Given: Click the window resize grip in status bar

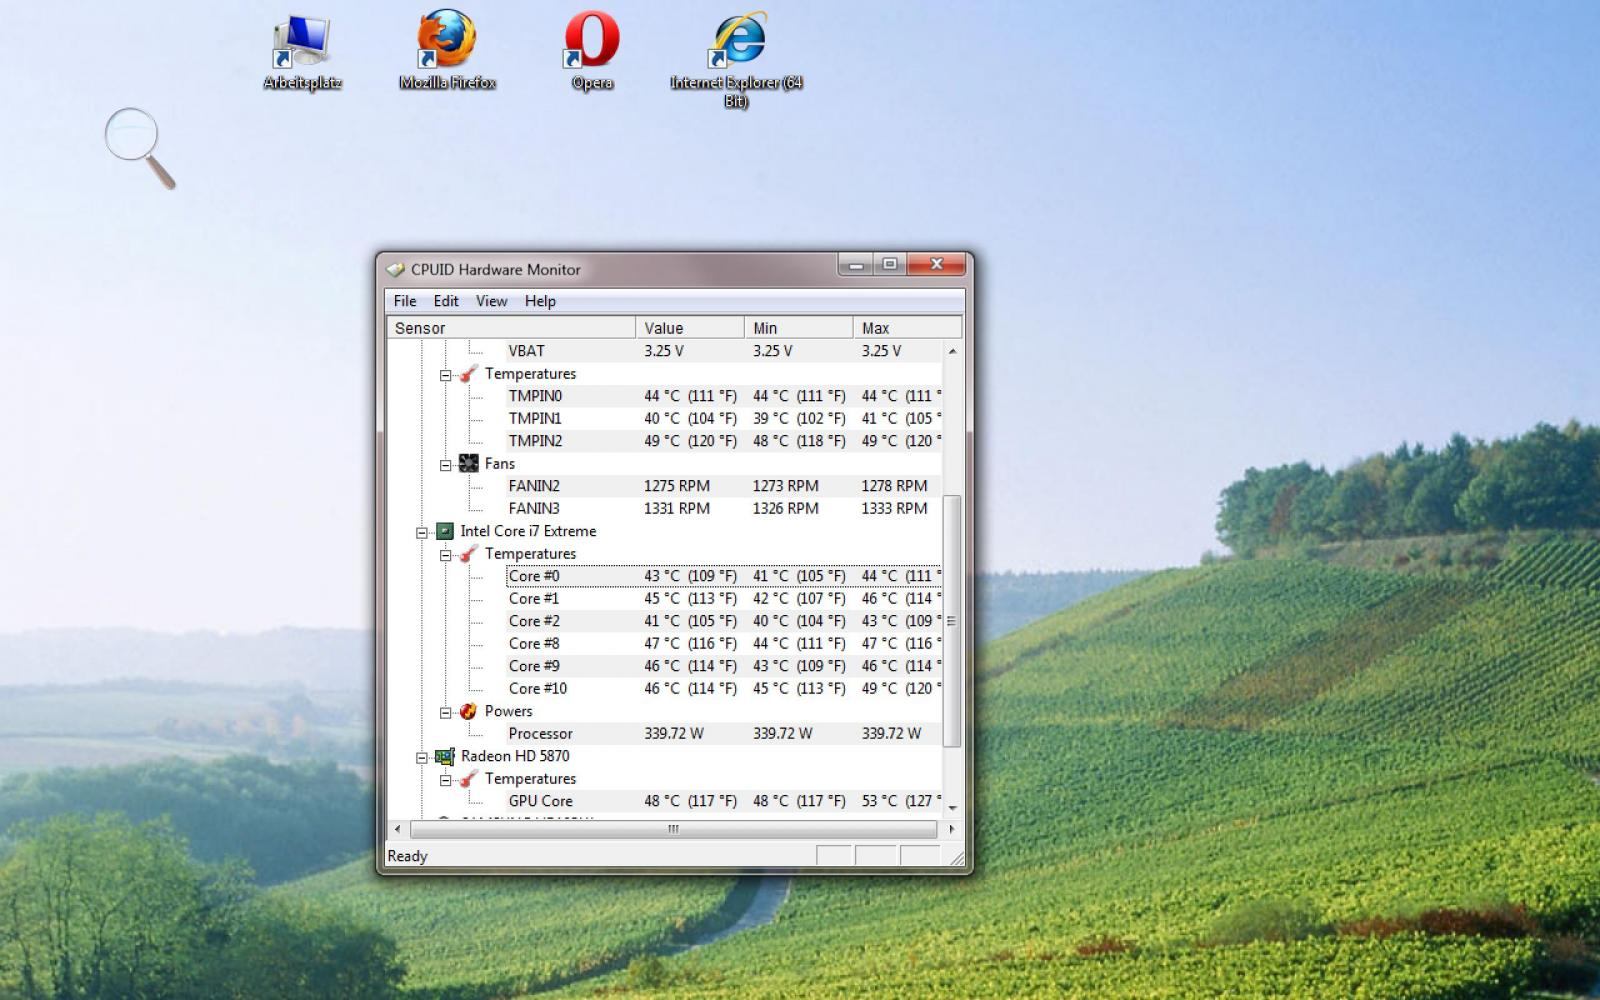Looking at the screenshot, I should click(957, 858).
